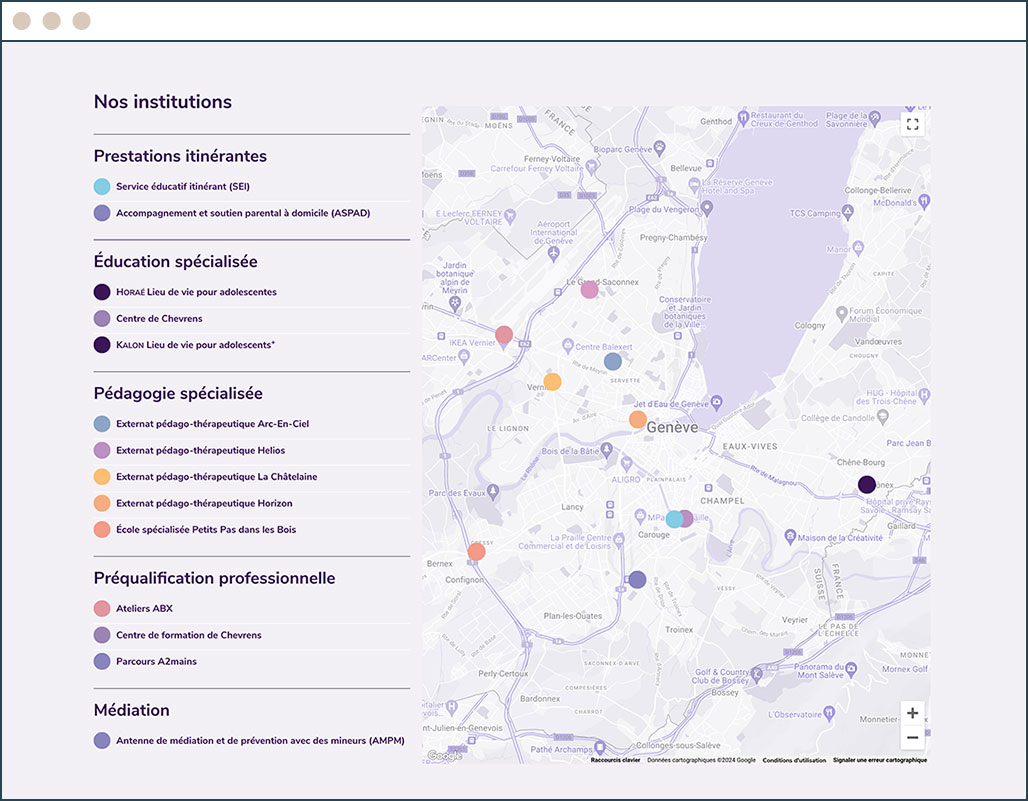Click the Parcours A2mains entry
Viewport: 1028px width, 801px height.
point(156,661)
